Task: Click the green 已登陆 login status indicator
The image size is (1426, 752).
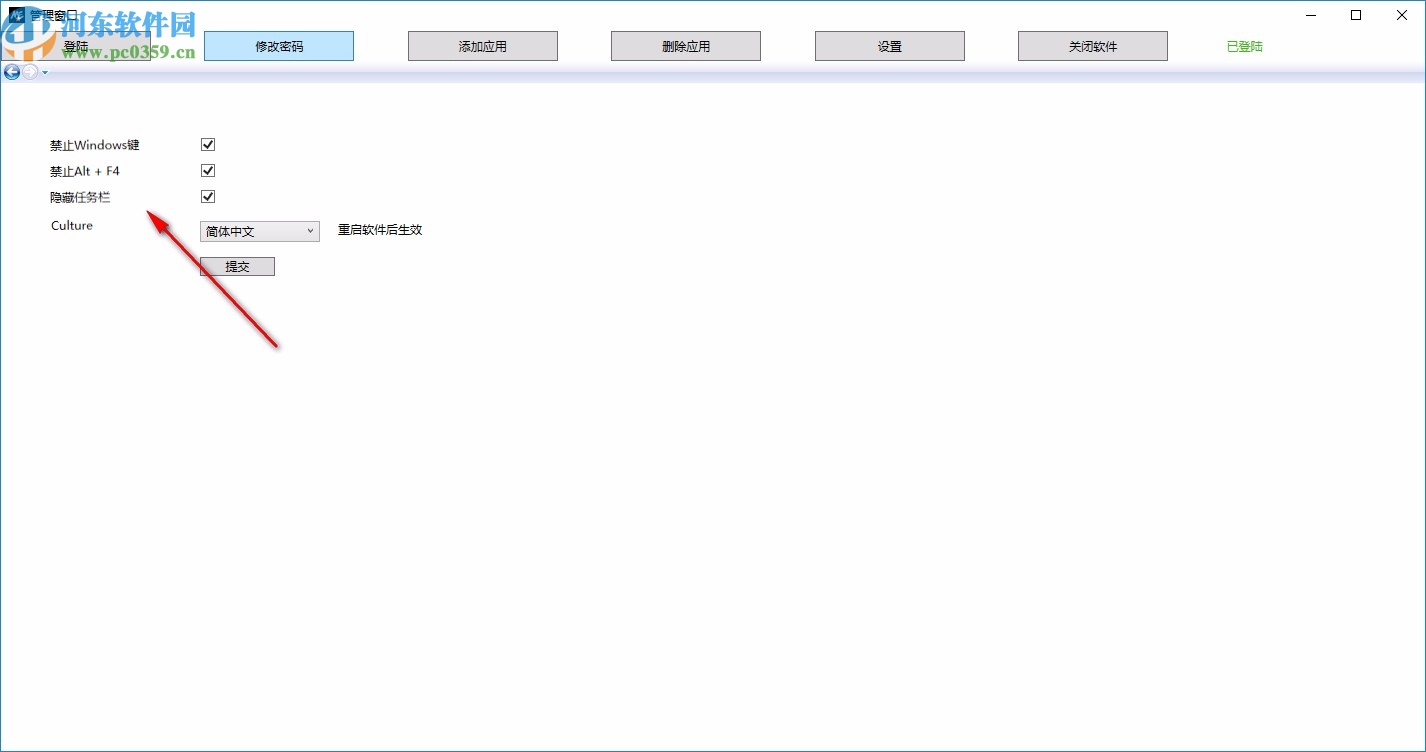Action: (1243, 45)
